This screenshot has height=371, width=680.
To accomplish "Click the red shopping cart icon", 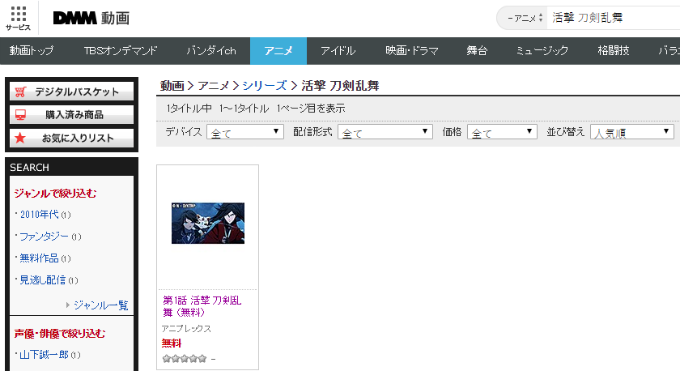I will click(20, 92).
